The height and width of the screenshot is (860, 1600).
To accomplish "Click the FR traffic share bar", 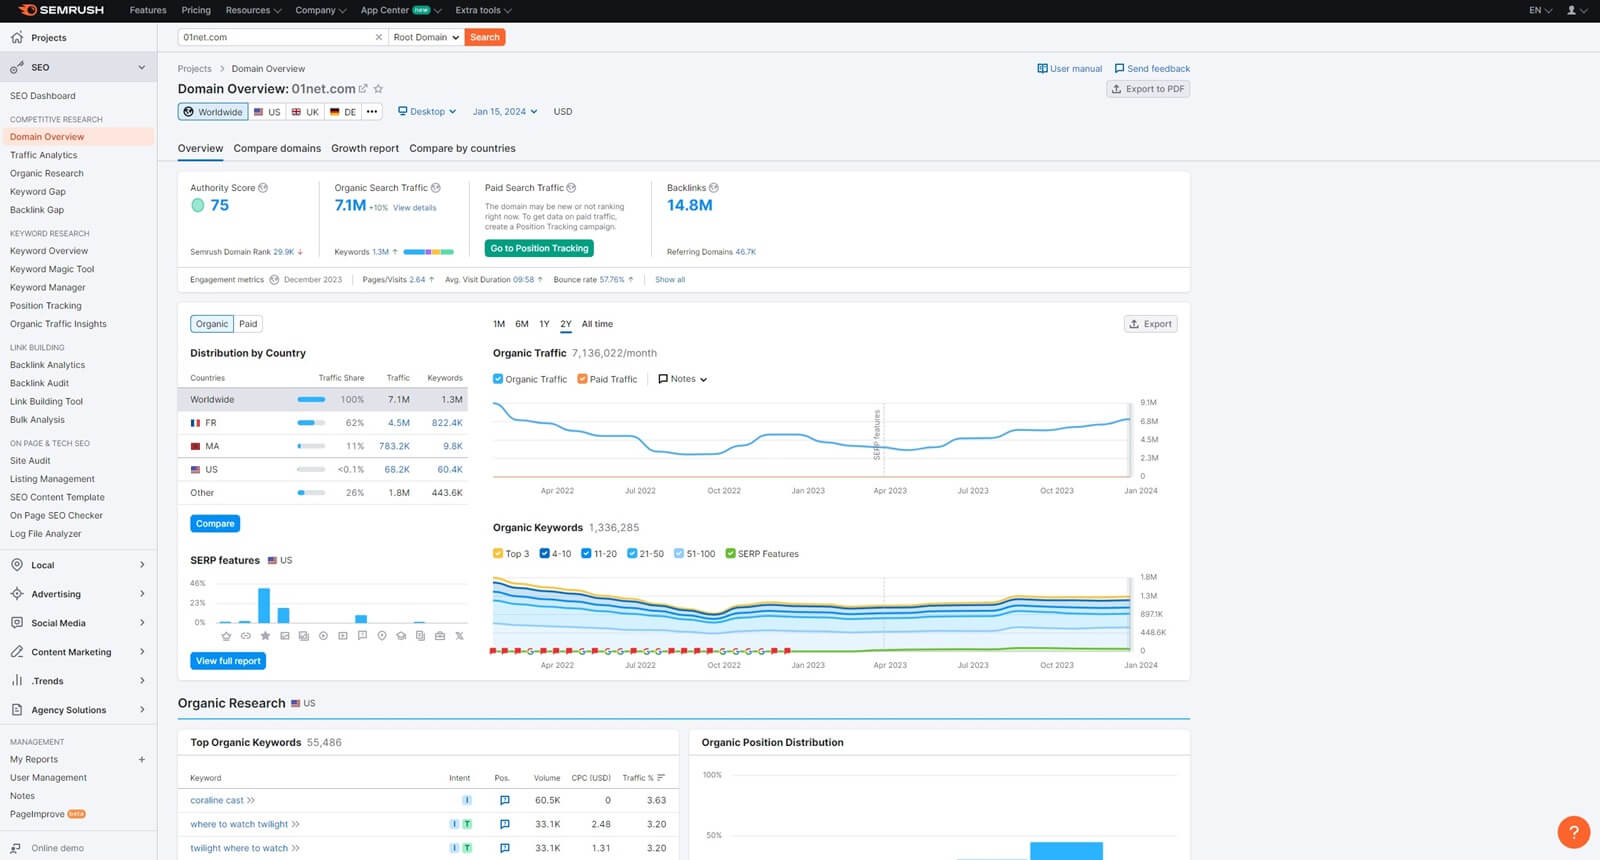I will [x=311, y=423].
